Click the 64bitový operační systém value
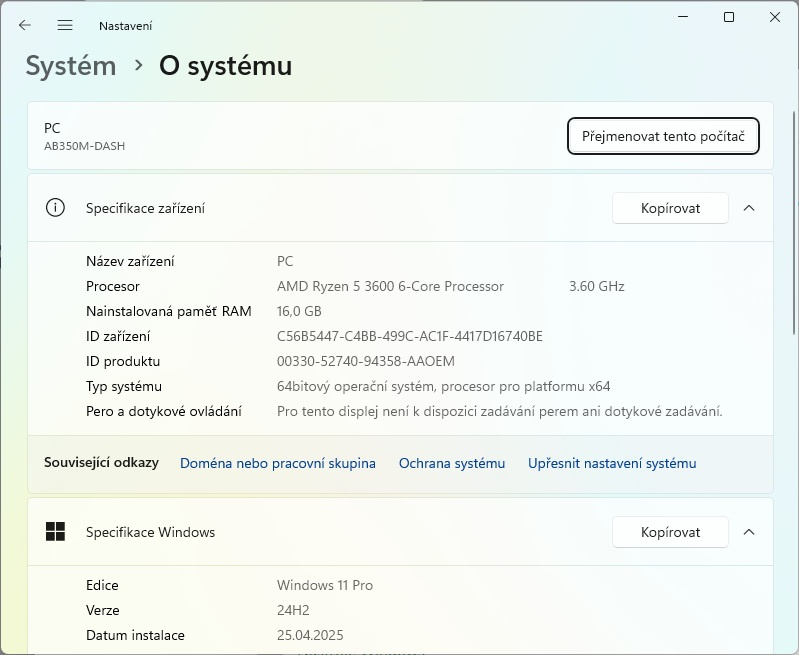 [443, 386]
